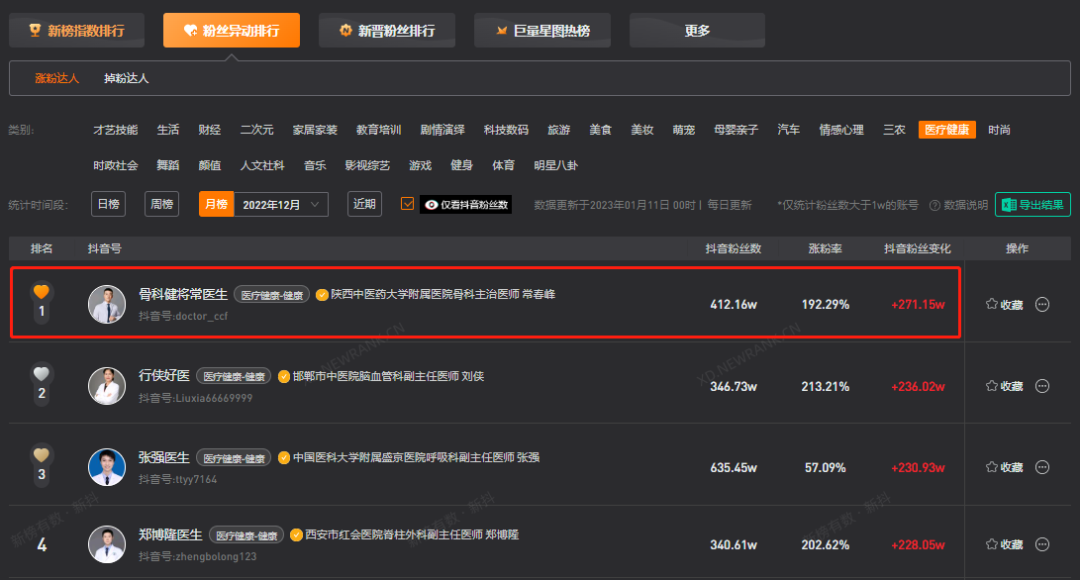1080x580 pixels.
Task: Click the 导出结果 export button
Action: 1032,205
